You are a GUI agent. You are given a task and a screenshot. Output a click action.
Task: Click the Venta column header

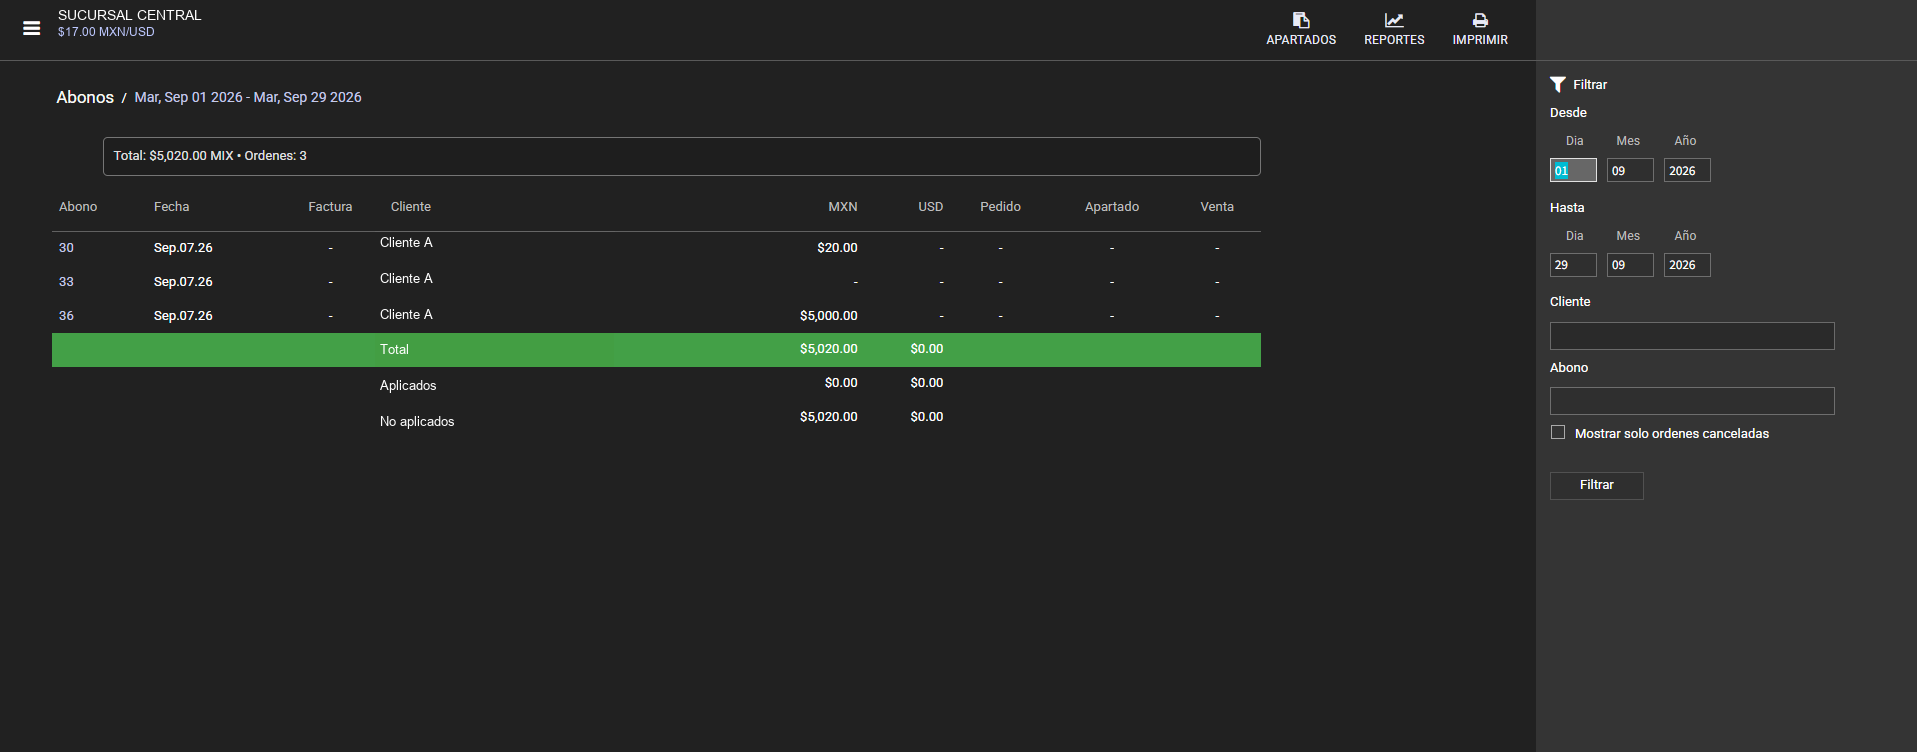1217,207
